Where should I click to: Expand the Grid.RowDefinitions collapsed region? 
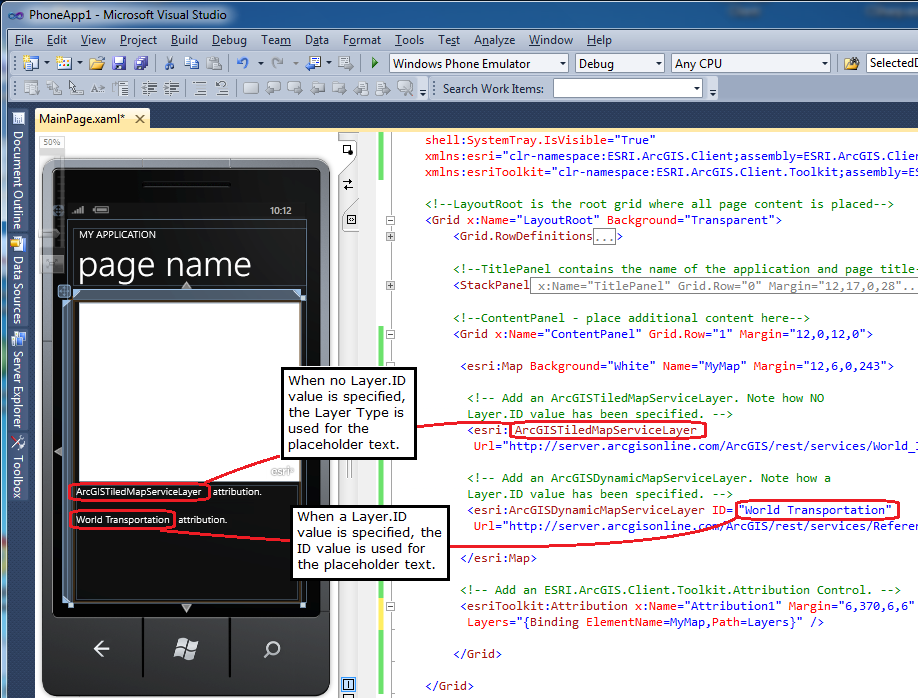click(390, 236)
